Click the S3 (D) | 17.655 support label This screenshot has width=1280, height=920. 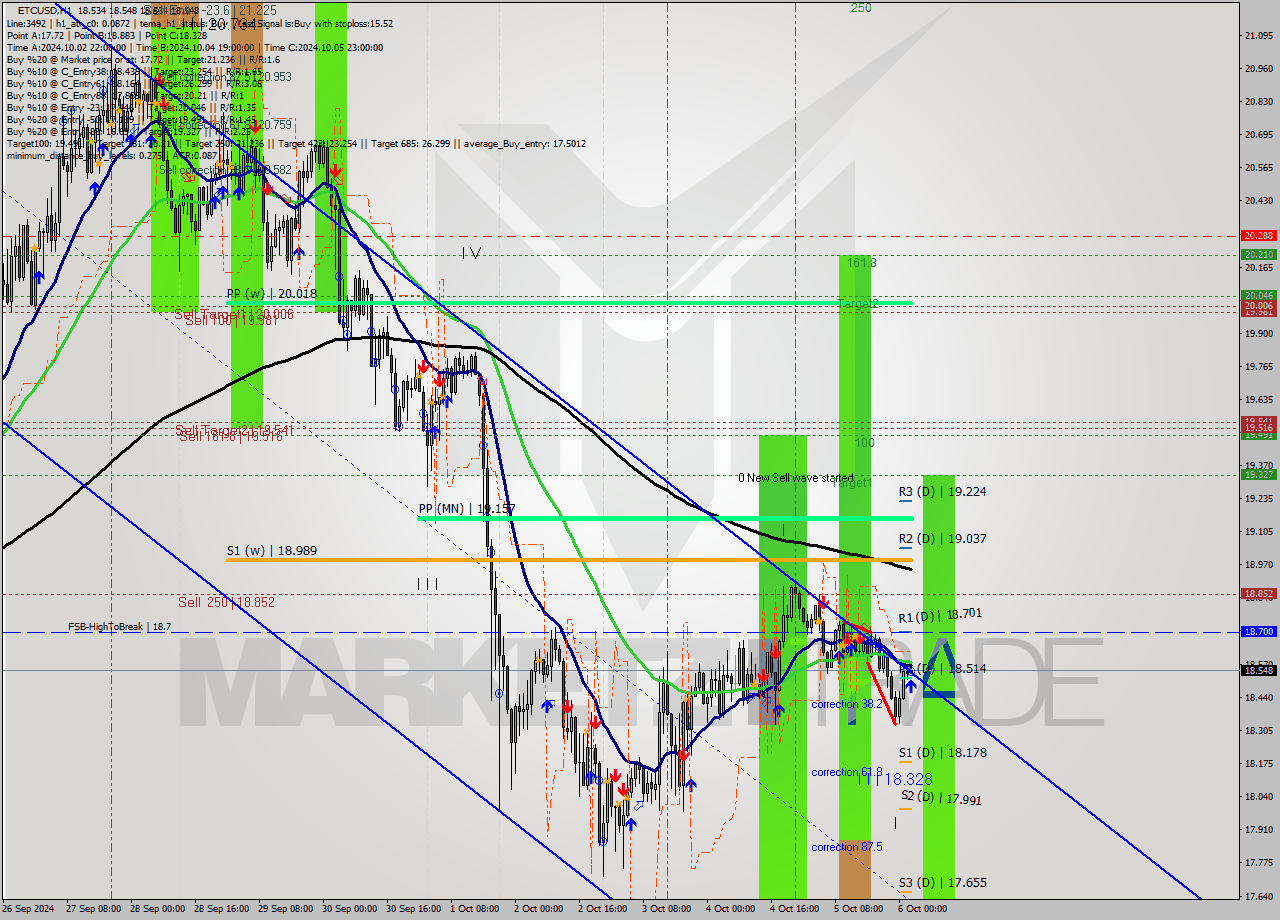tap(942, 884)
